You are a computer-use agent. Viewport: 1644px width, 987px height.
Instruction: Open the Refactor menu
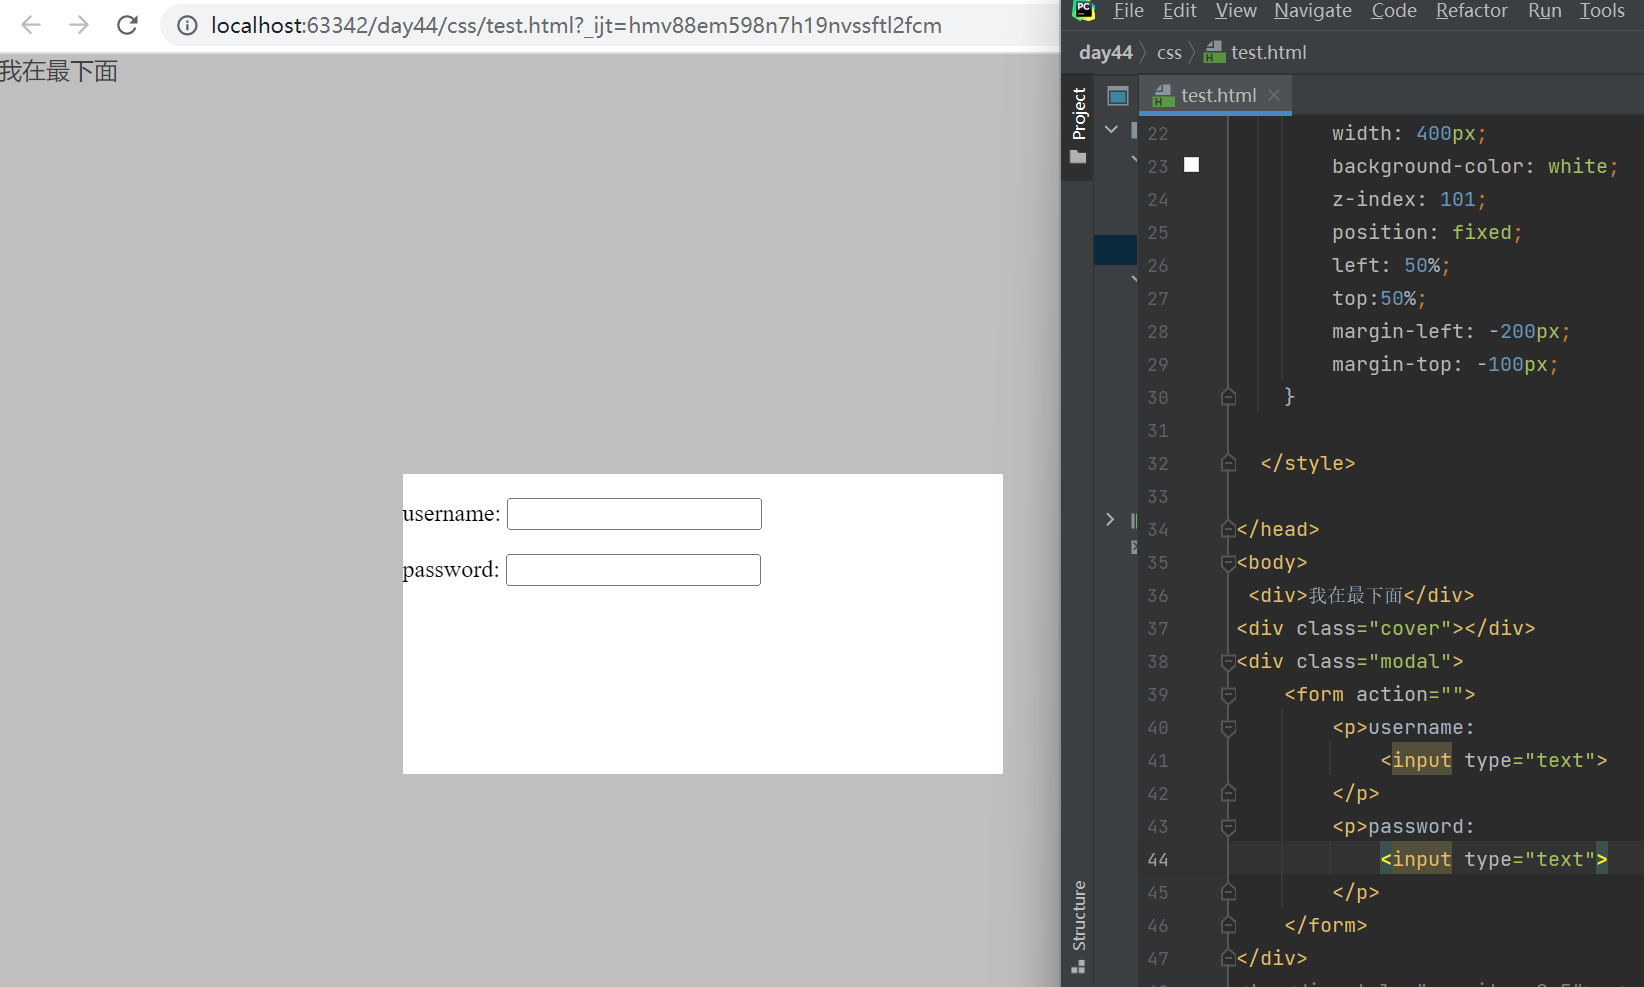click(1472, 10)
